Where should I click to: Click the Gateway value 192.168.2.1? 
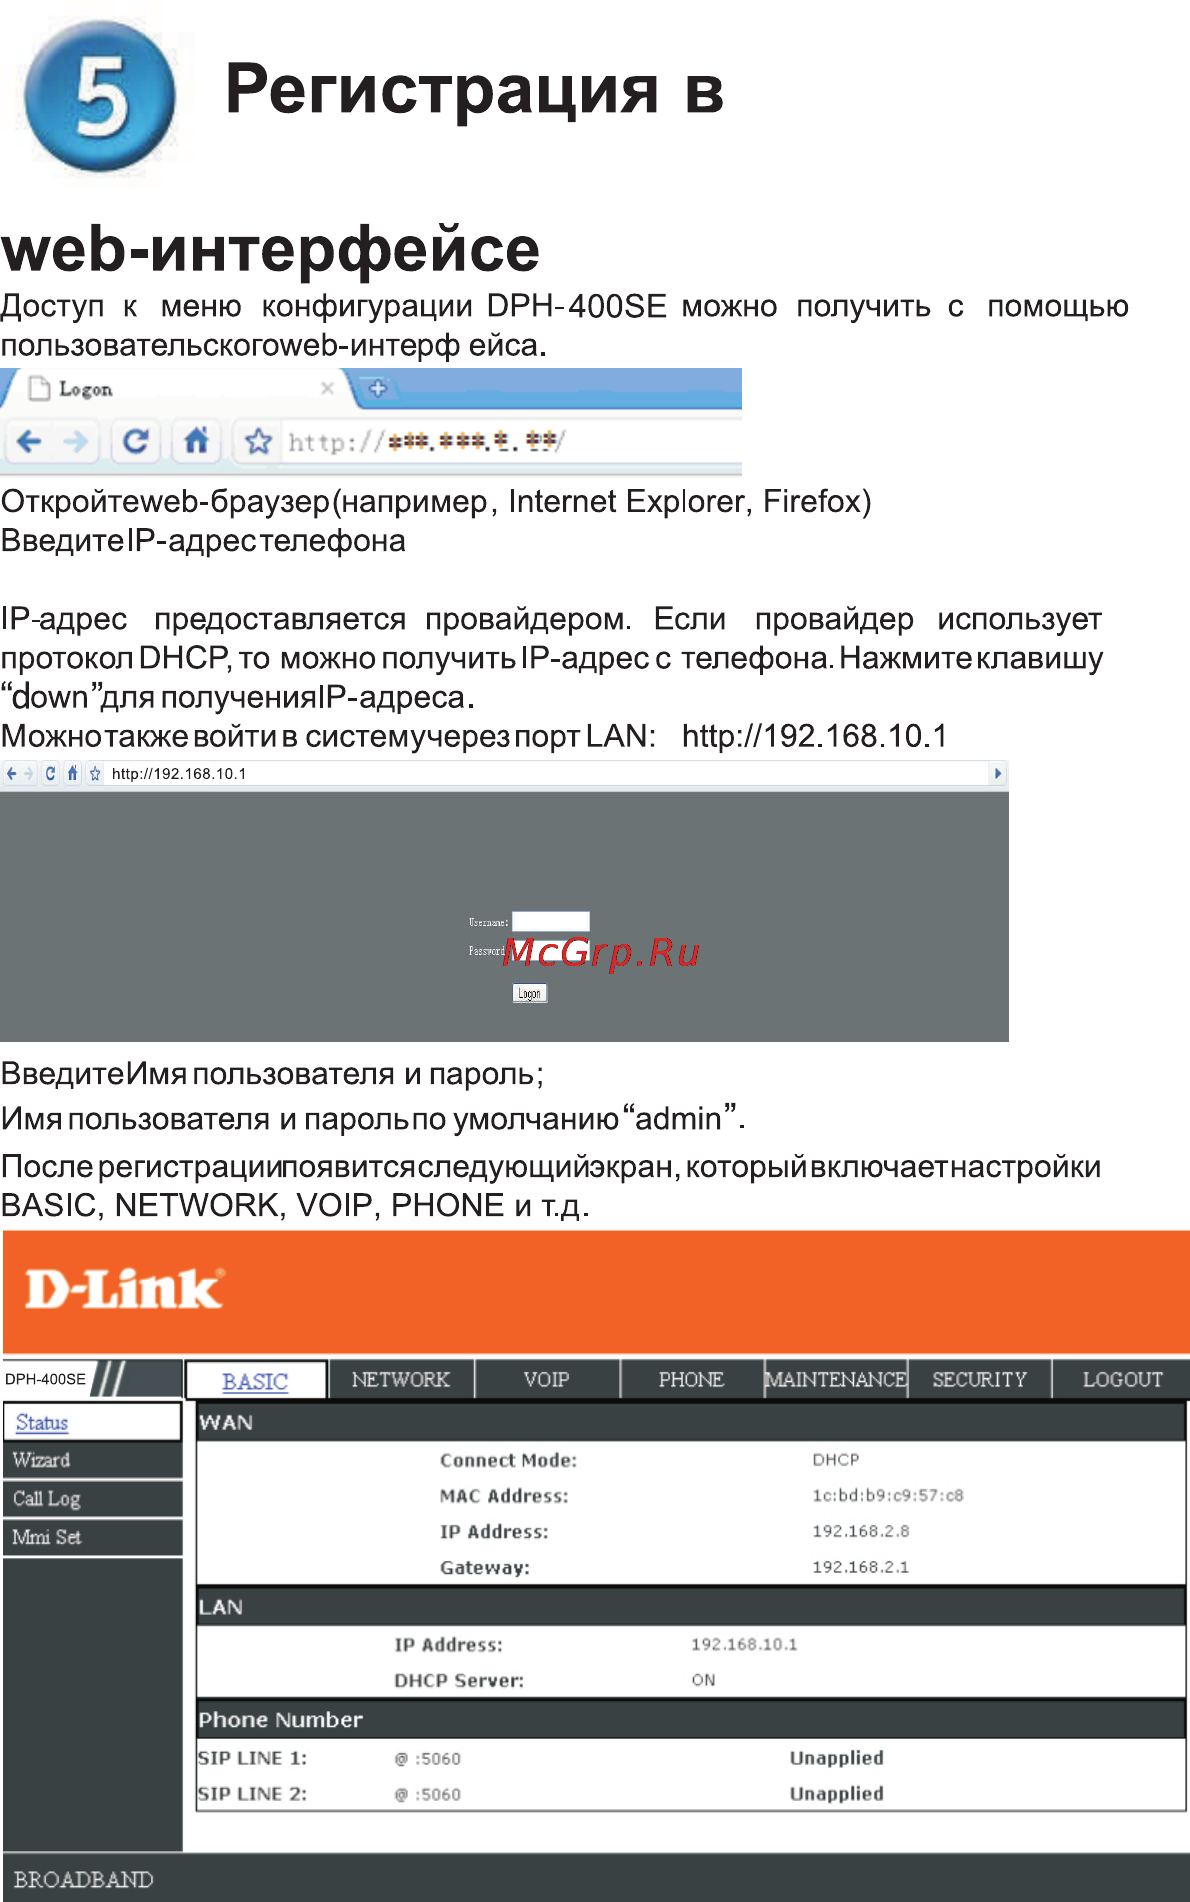point(860,1567)
